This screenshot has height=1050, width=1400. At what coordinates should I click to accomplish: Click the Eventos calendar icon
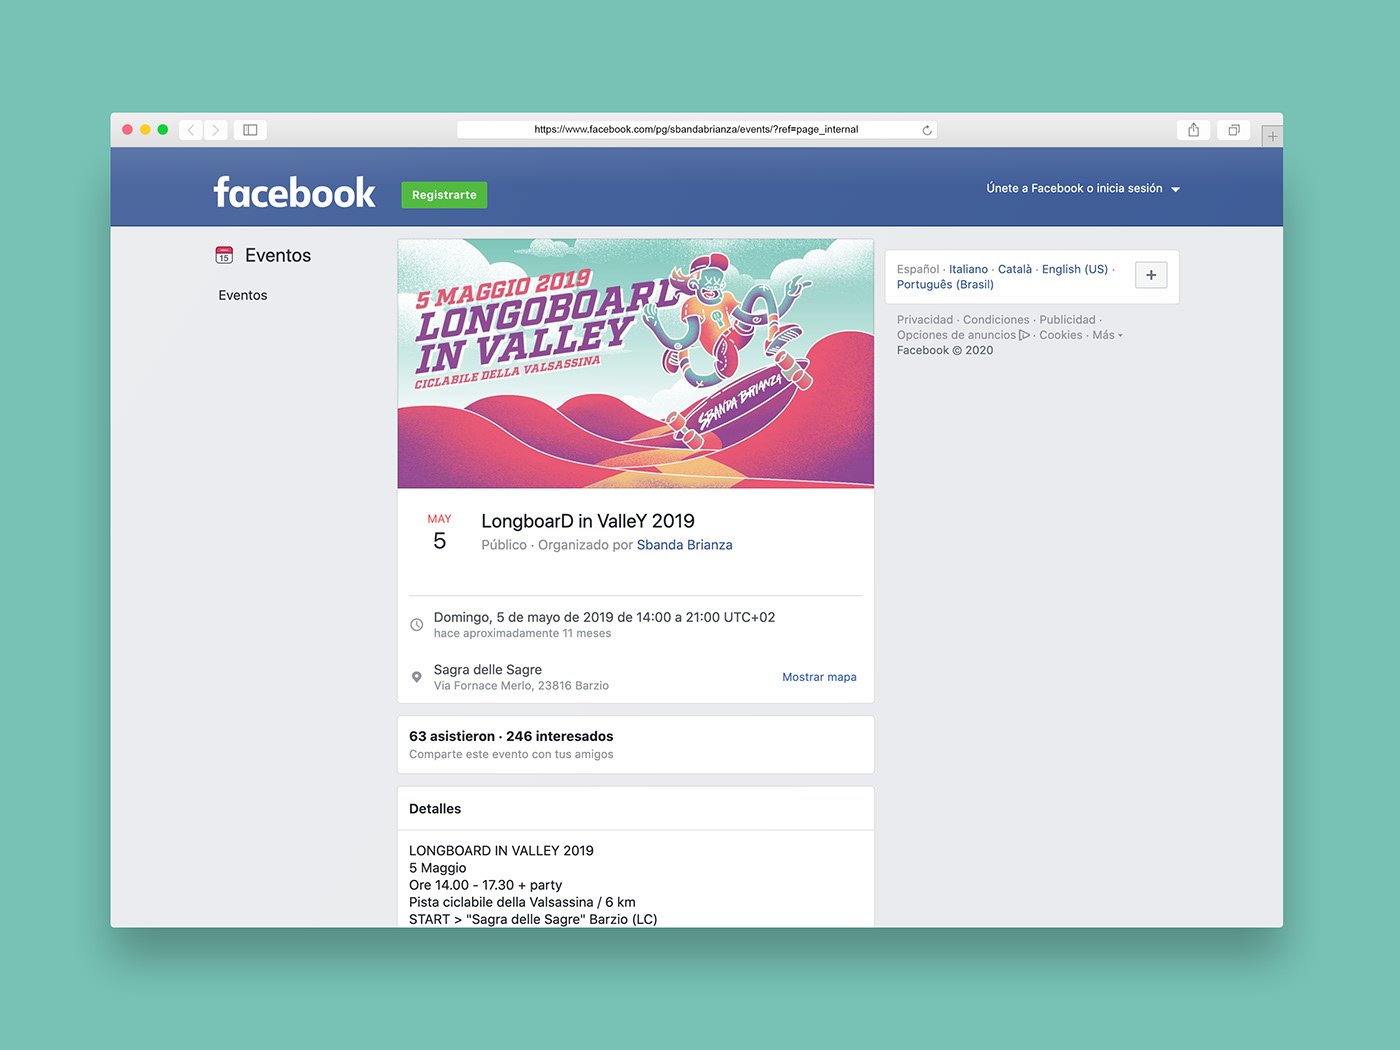224,255
